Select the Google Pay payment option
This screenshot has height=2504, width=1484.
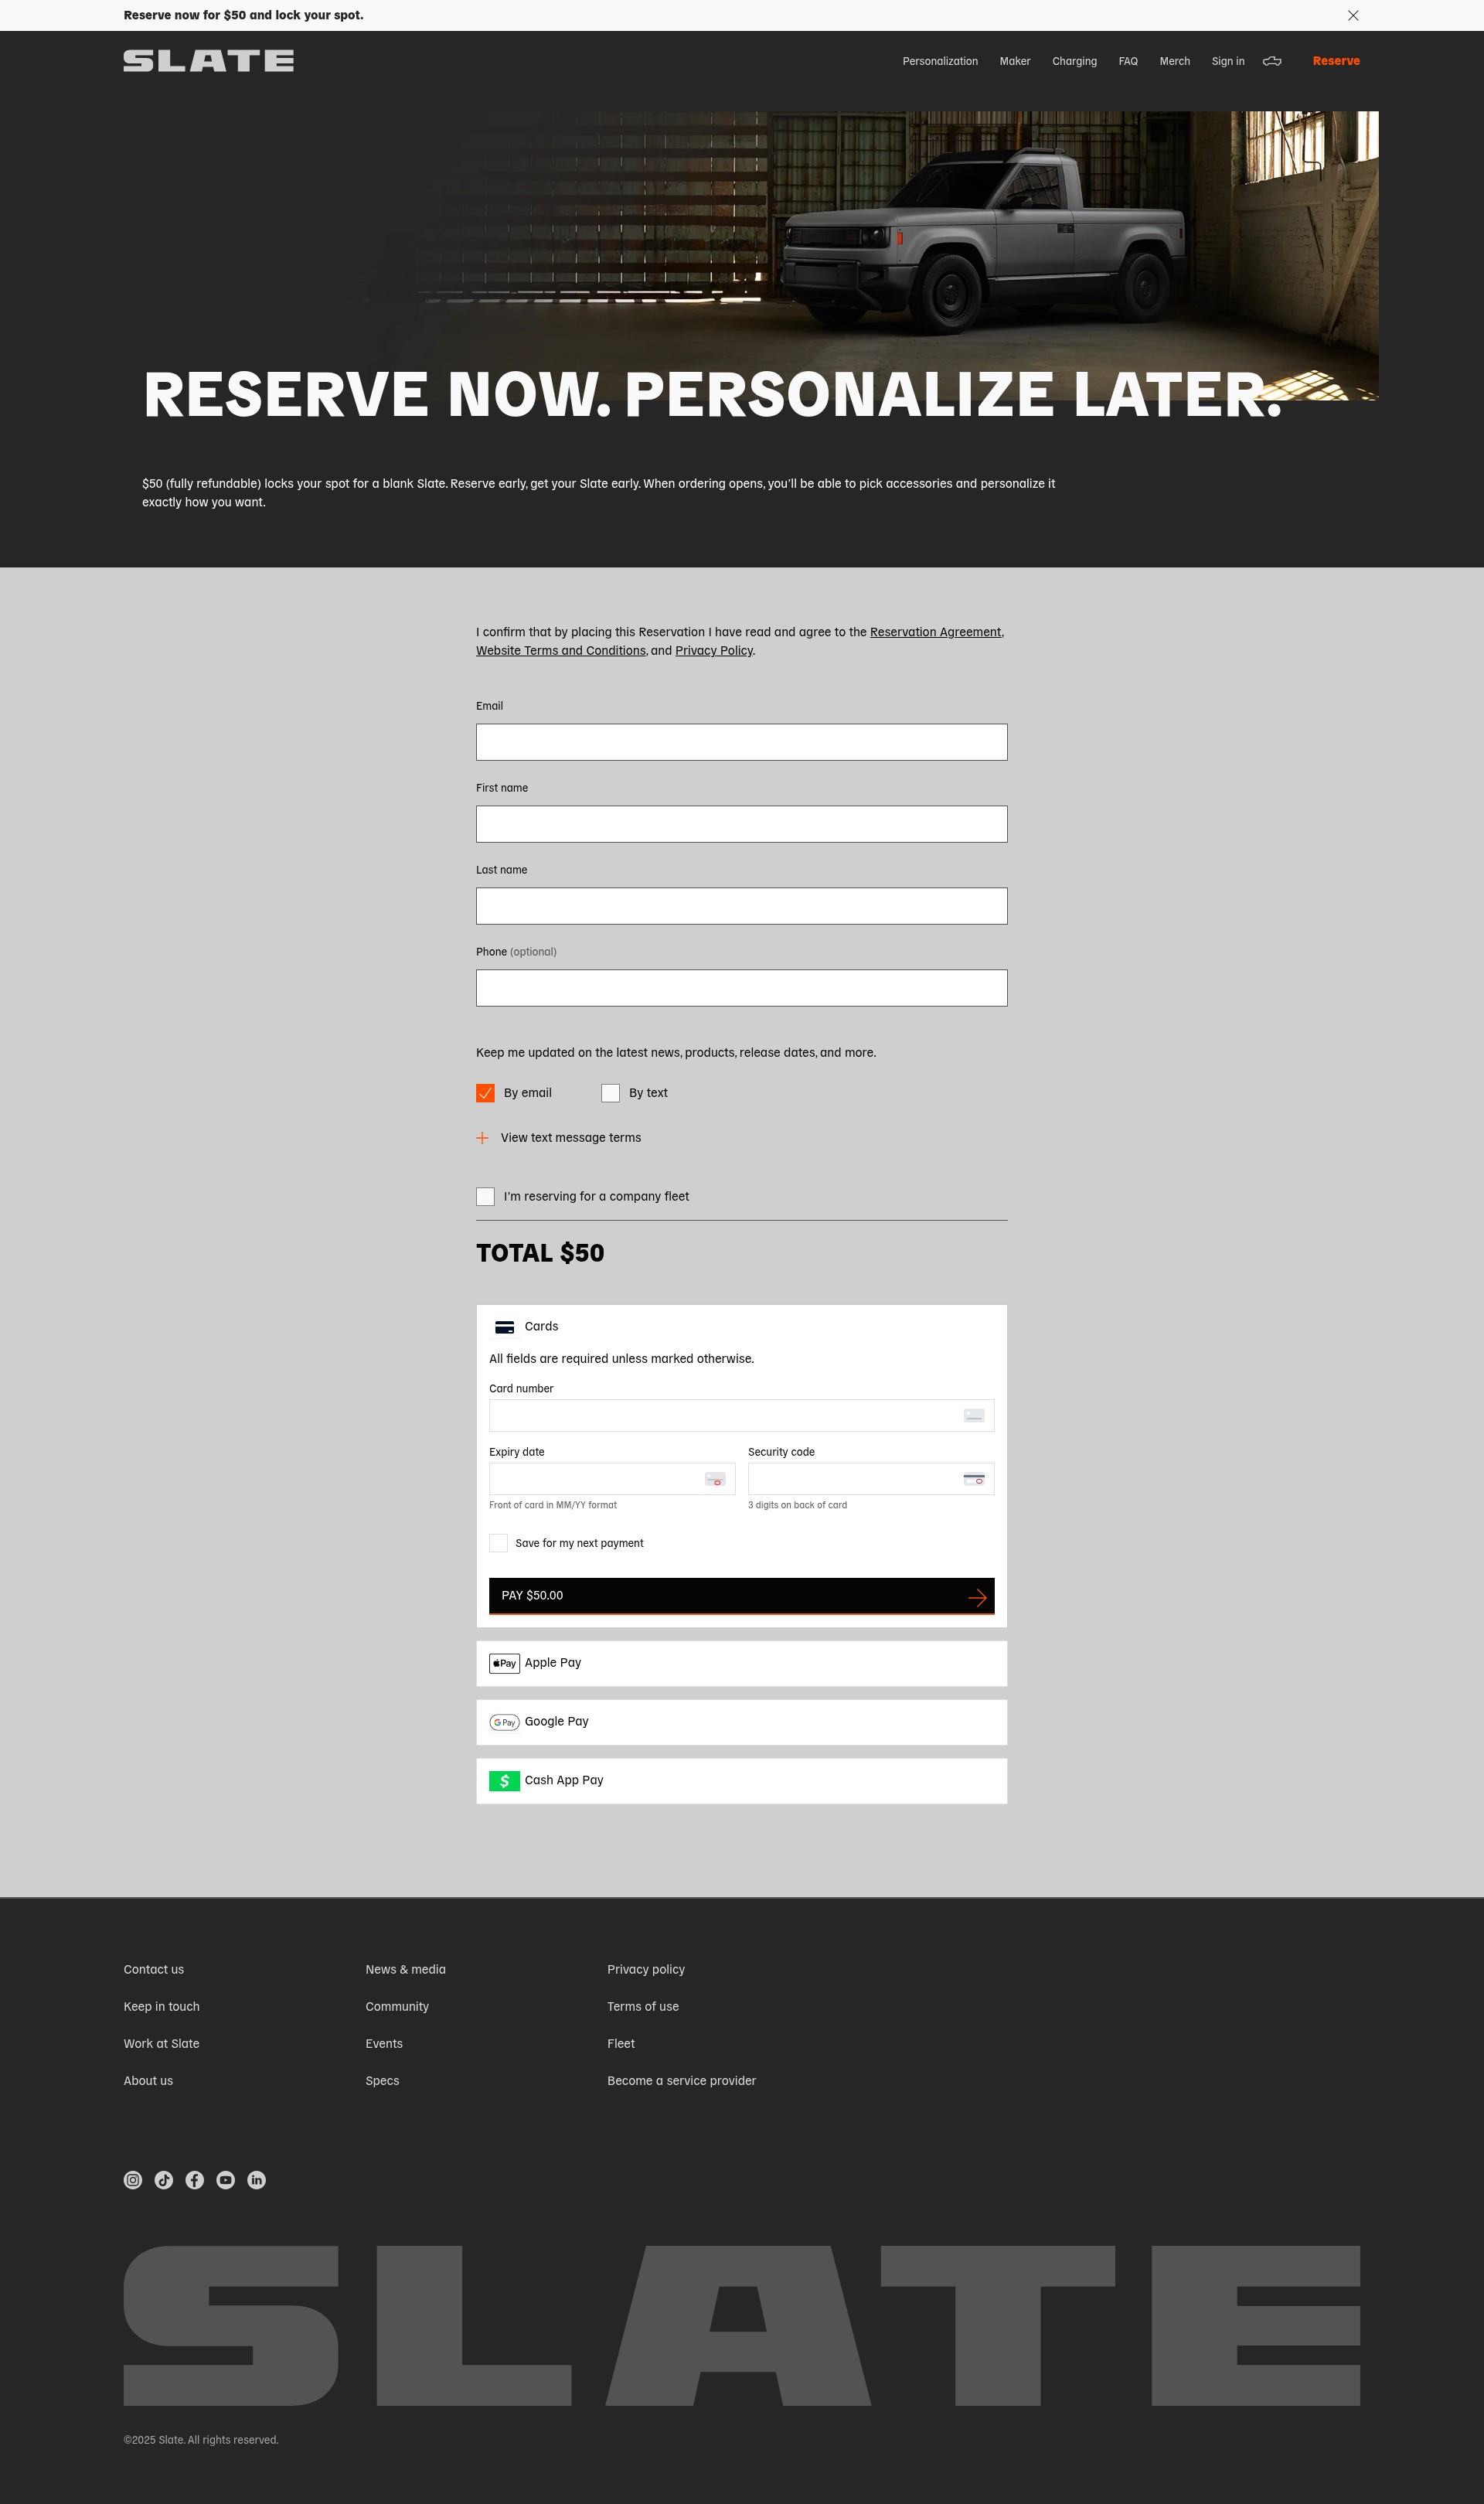741,1722
